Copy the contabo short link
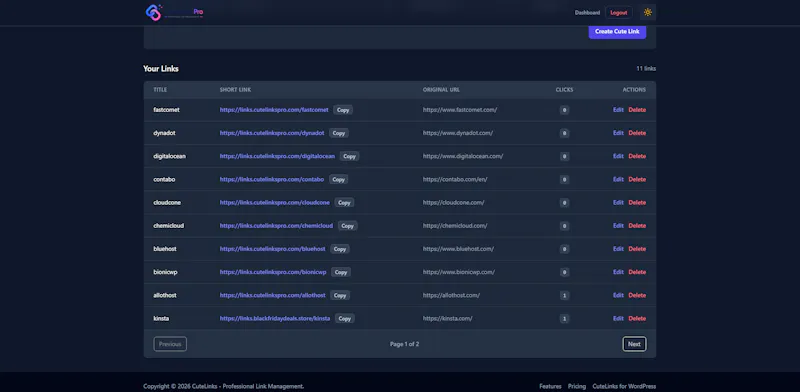800x392 pixels. (338, 180)
